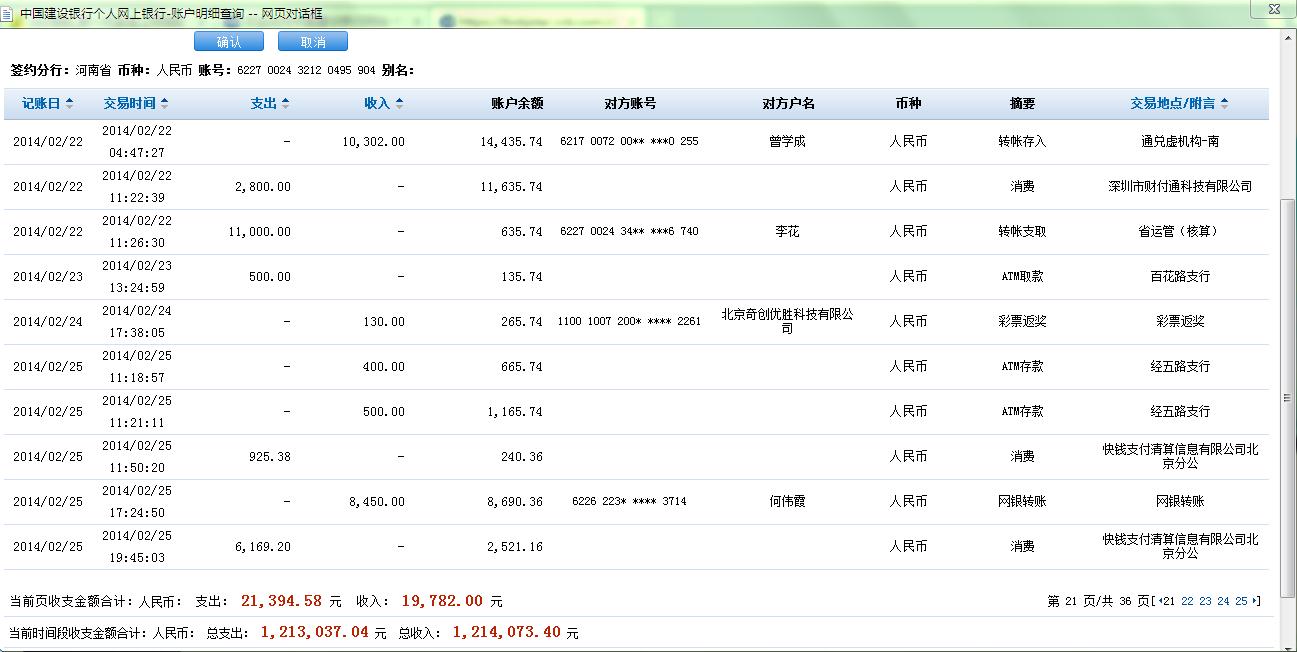Open page 22 of results

[1187, 601]
